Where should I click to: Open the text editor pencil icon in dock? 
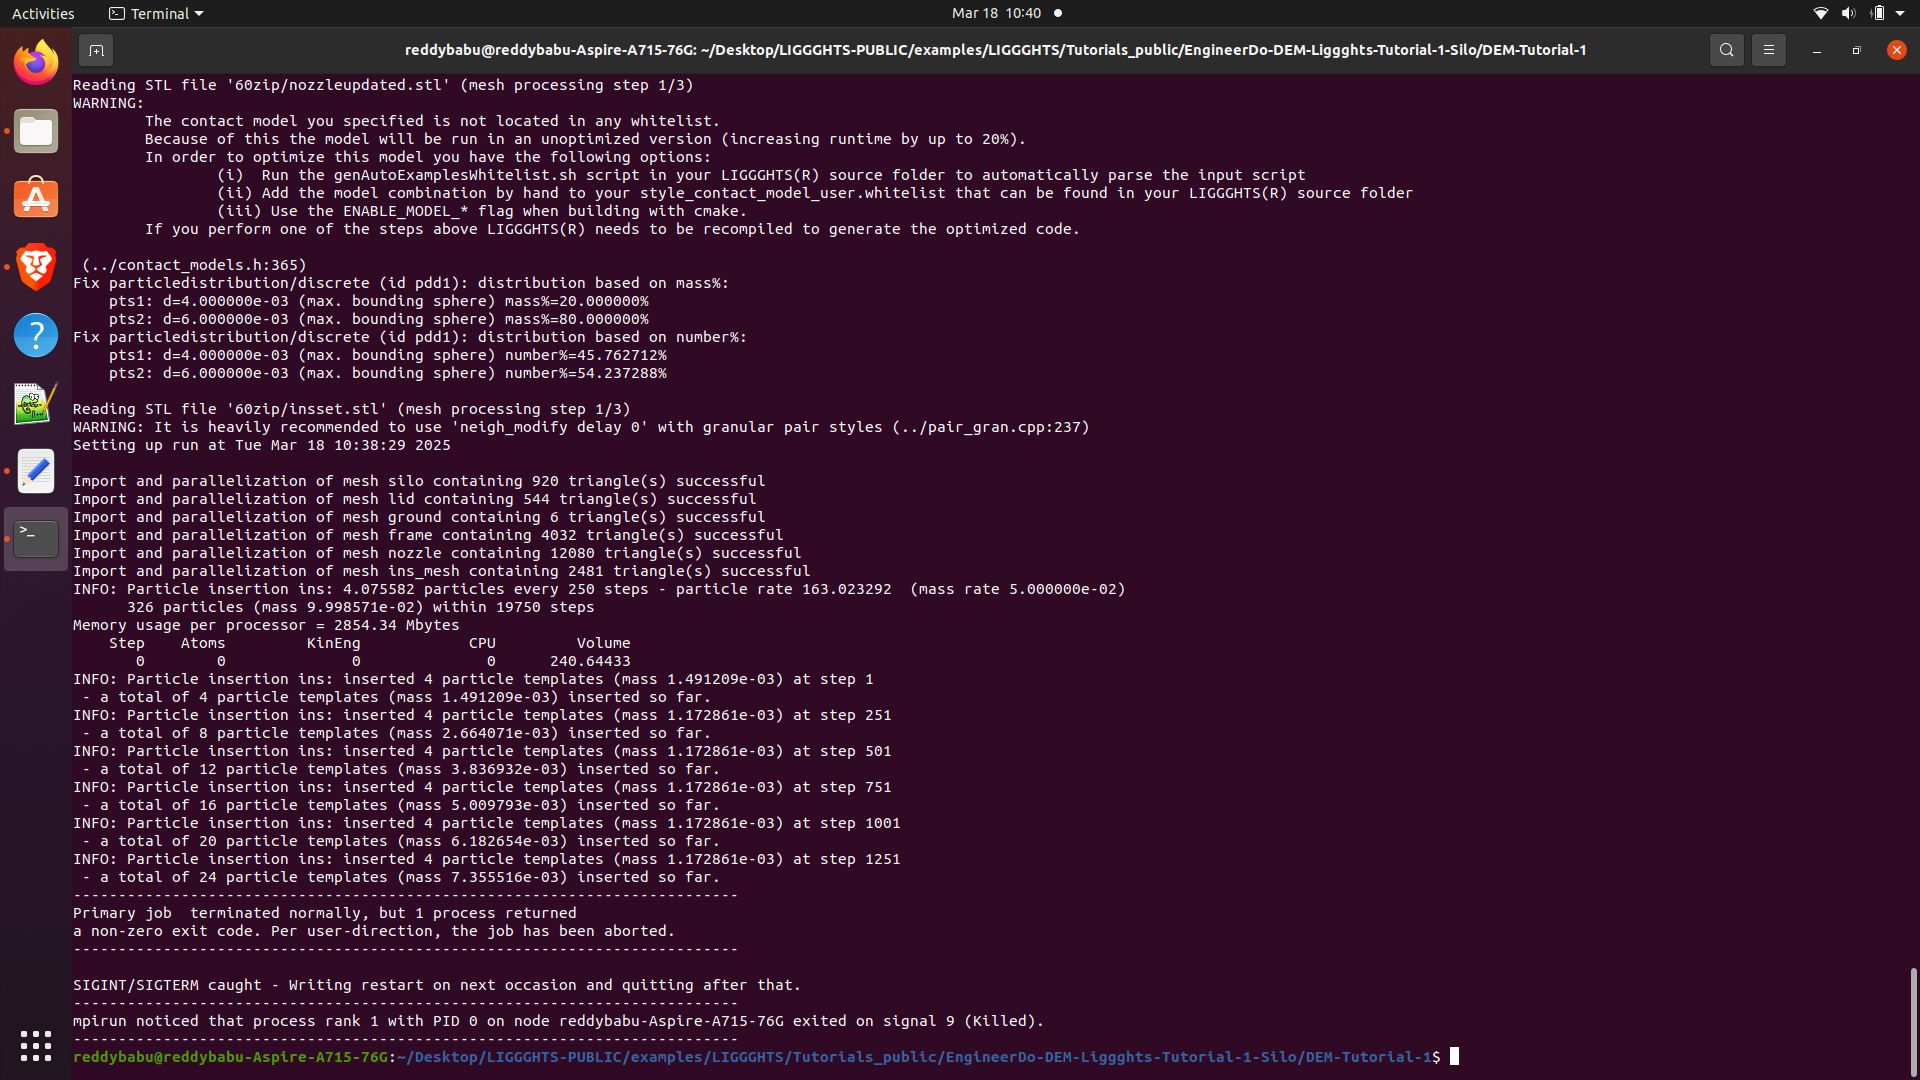[36, 471]
